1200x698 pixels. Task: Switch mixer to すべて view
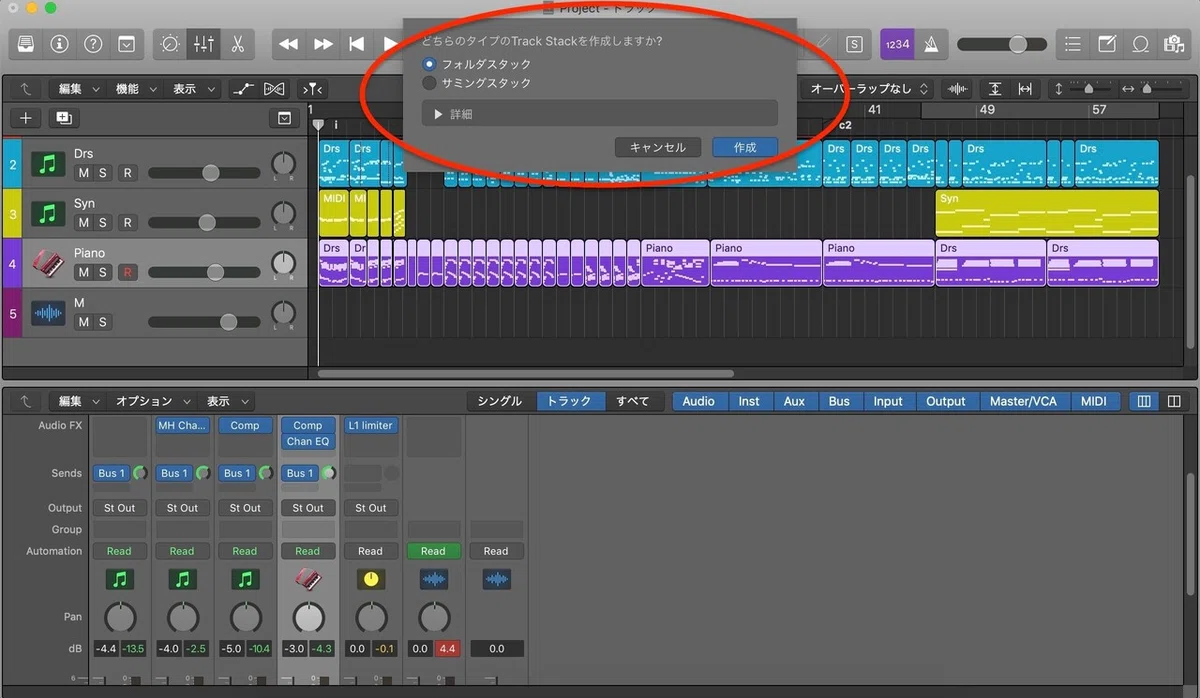[x=632, y=401]
